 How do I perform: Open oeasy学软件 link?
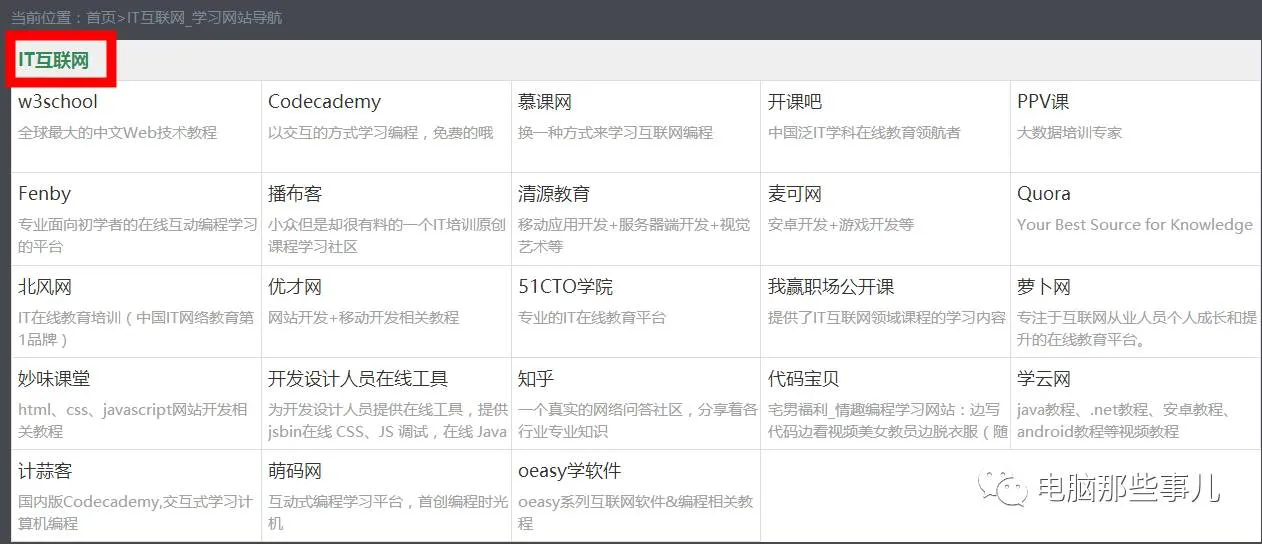pos(570,470)
